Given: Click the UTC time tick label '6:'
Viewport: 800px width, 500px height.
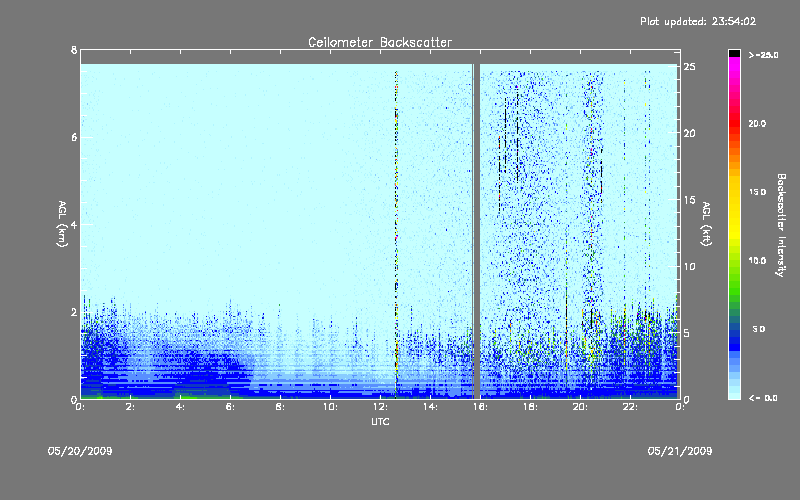Looking at the screenshot, I should (231, 407).
